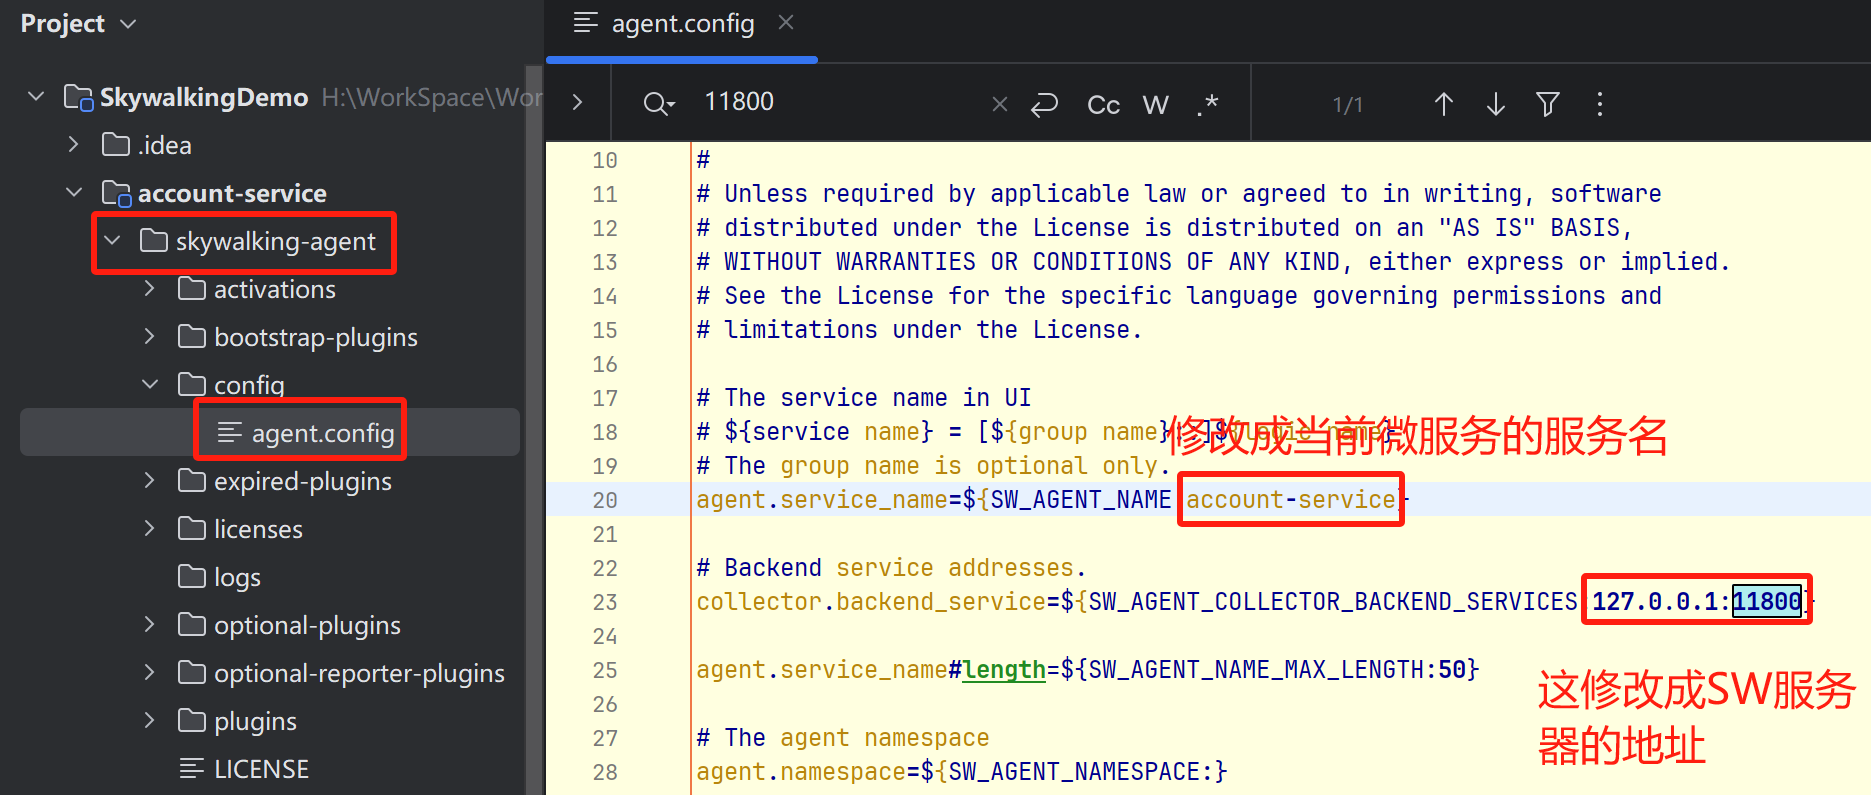Click highlighted 11800 match in editor
The image size is (1871, 795).
1767,601
